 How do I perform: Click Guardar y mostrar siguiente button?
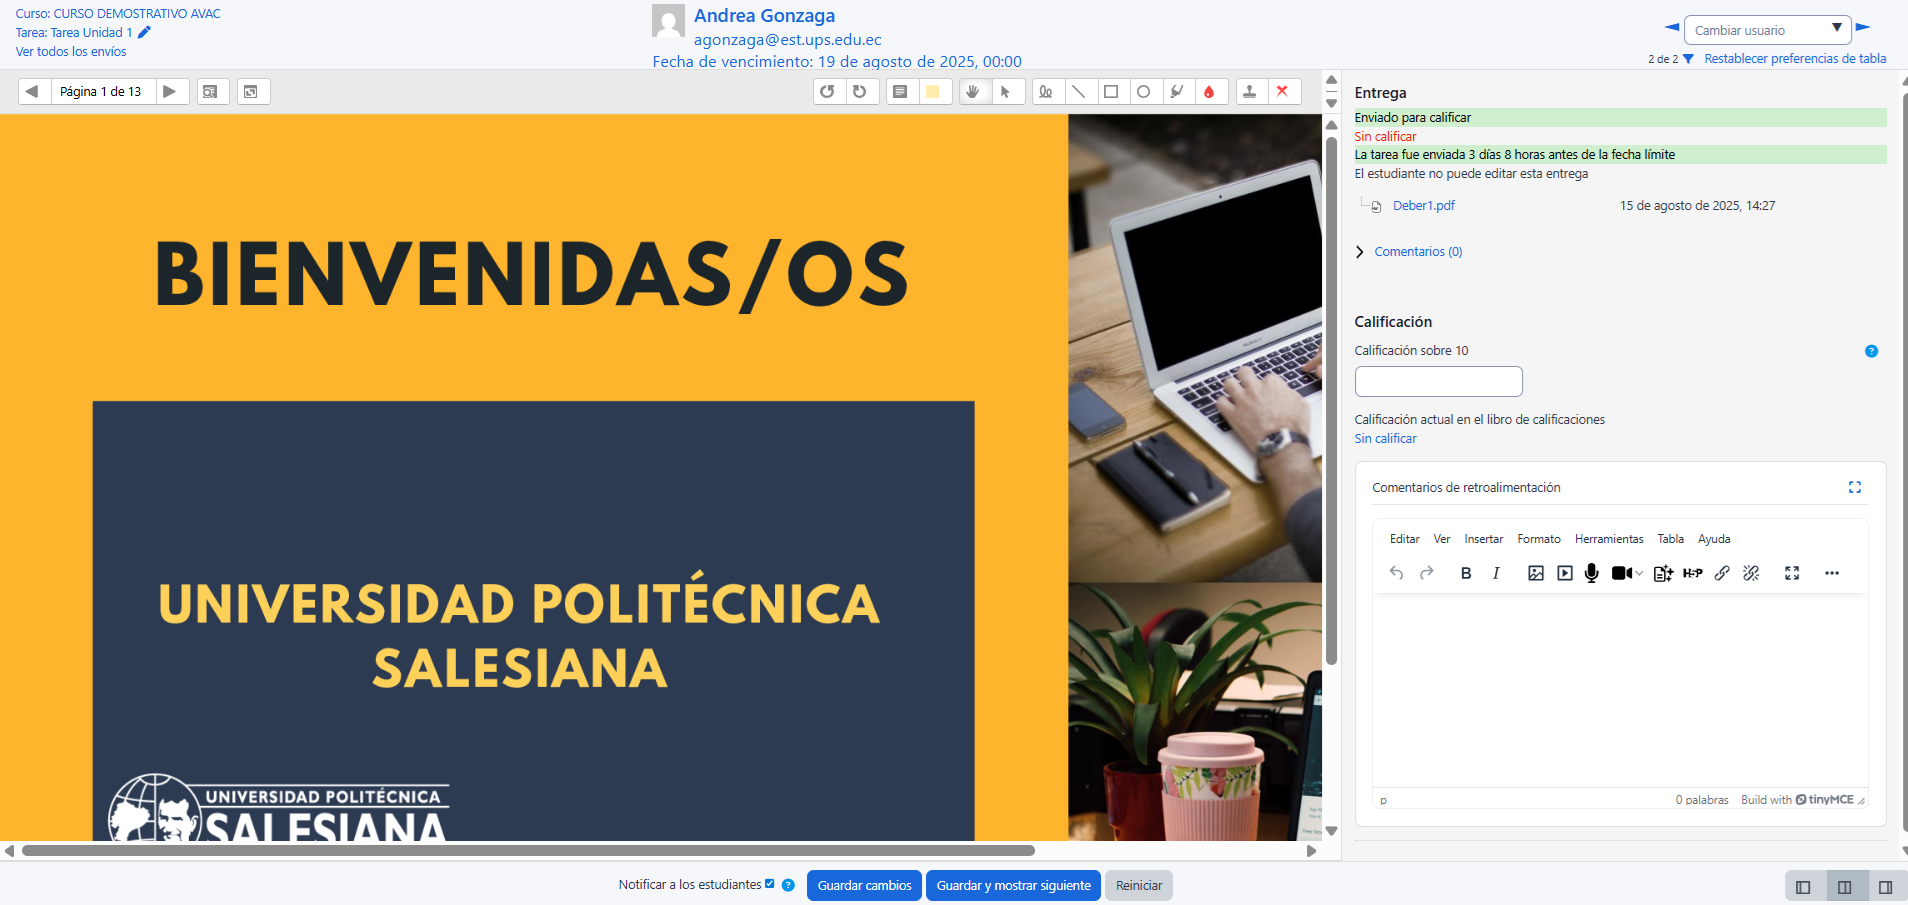pos(1013,885)
